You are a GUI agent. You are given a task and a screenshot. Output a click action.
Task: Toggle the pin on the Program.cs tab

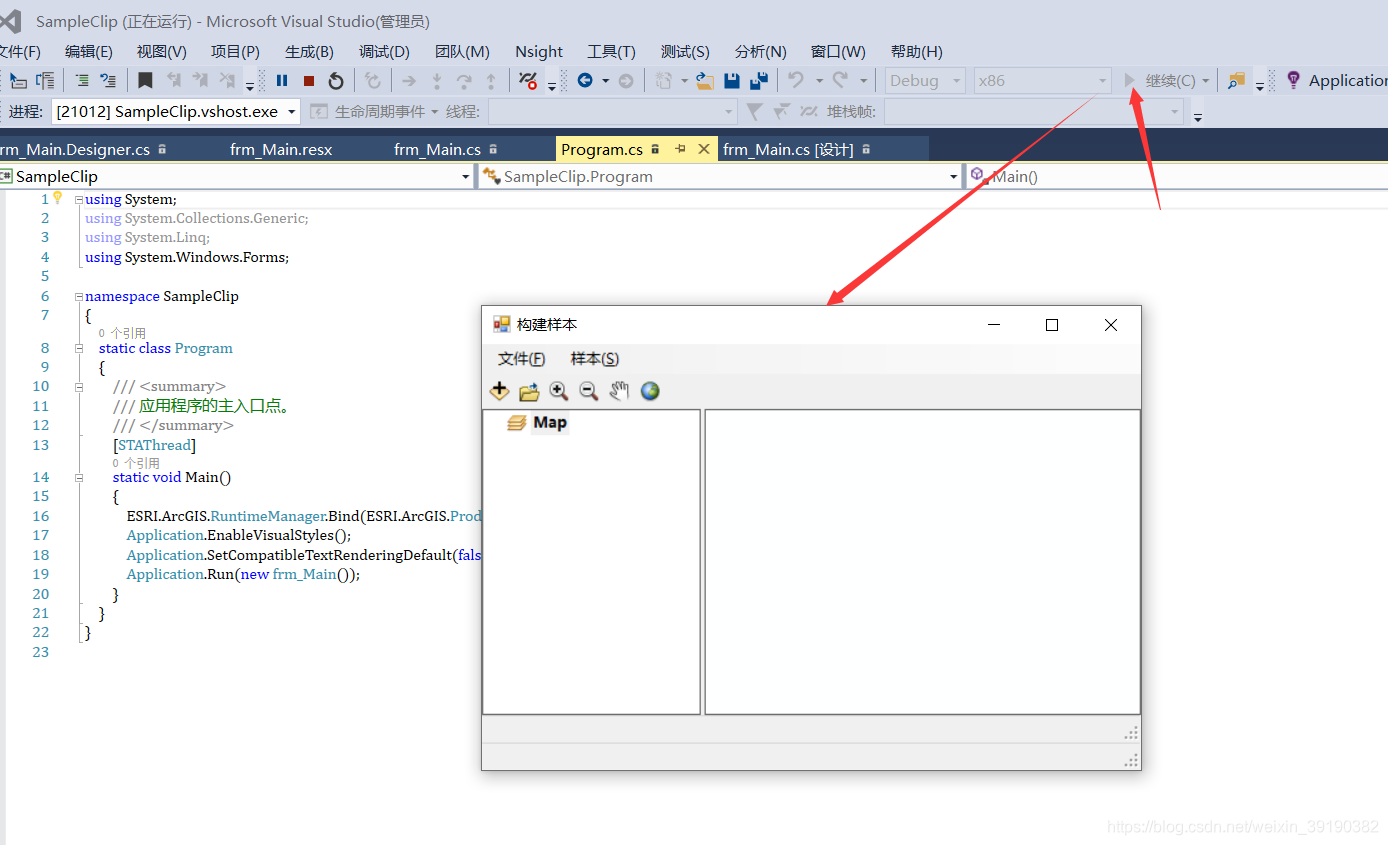[680, 149]
